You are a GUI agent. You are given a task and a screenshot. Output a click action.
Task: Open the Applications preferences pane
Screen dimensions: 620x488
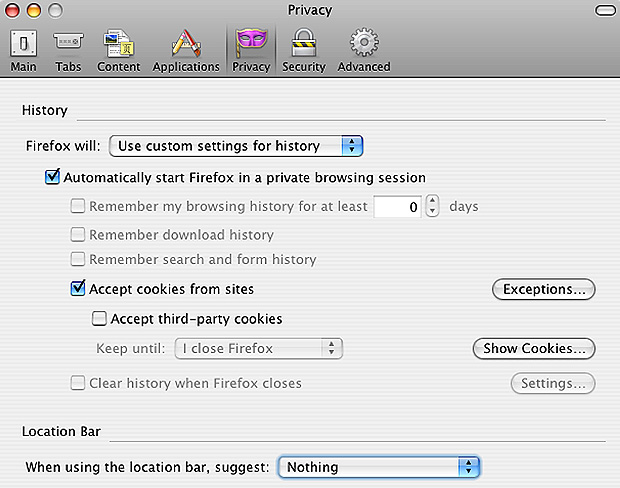(x=186, y=51)
